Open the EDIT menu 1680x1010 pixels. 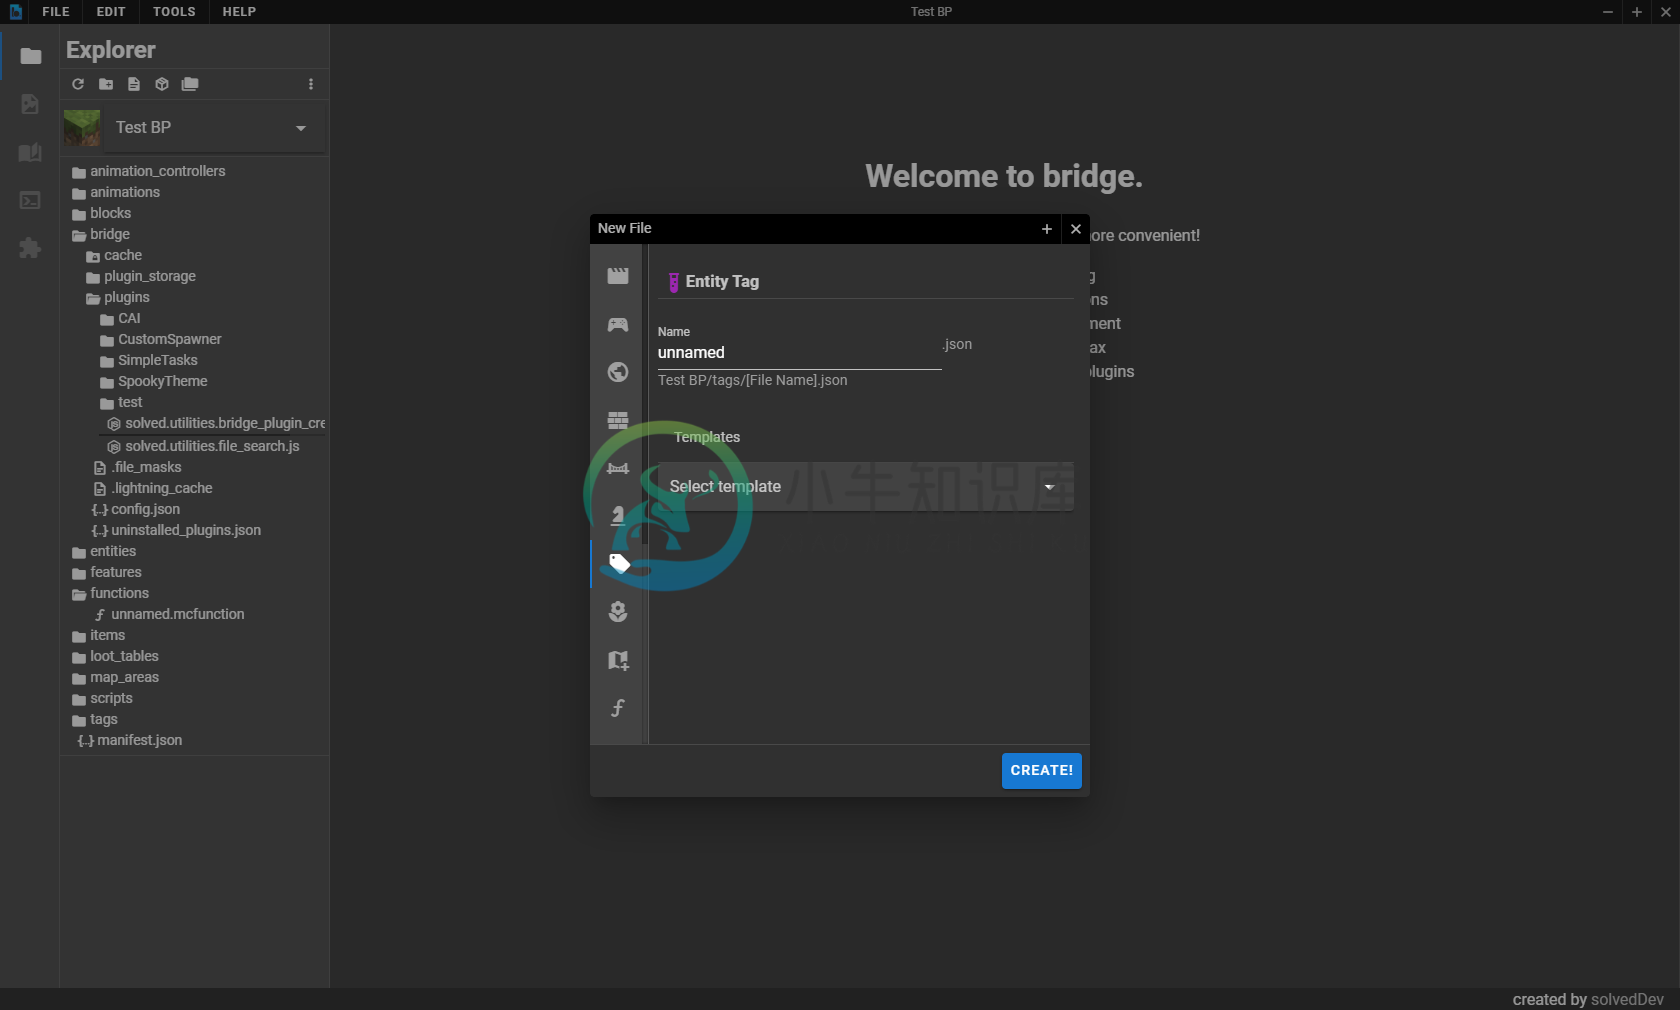tap(111, 12)
